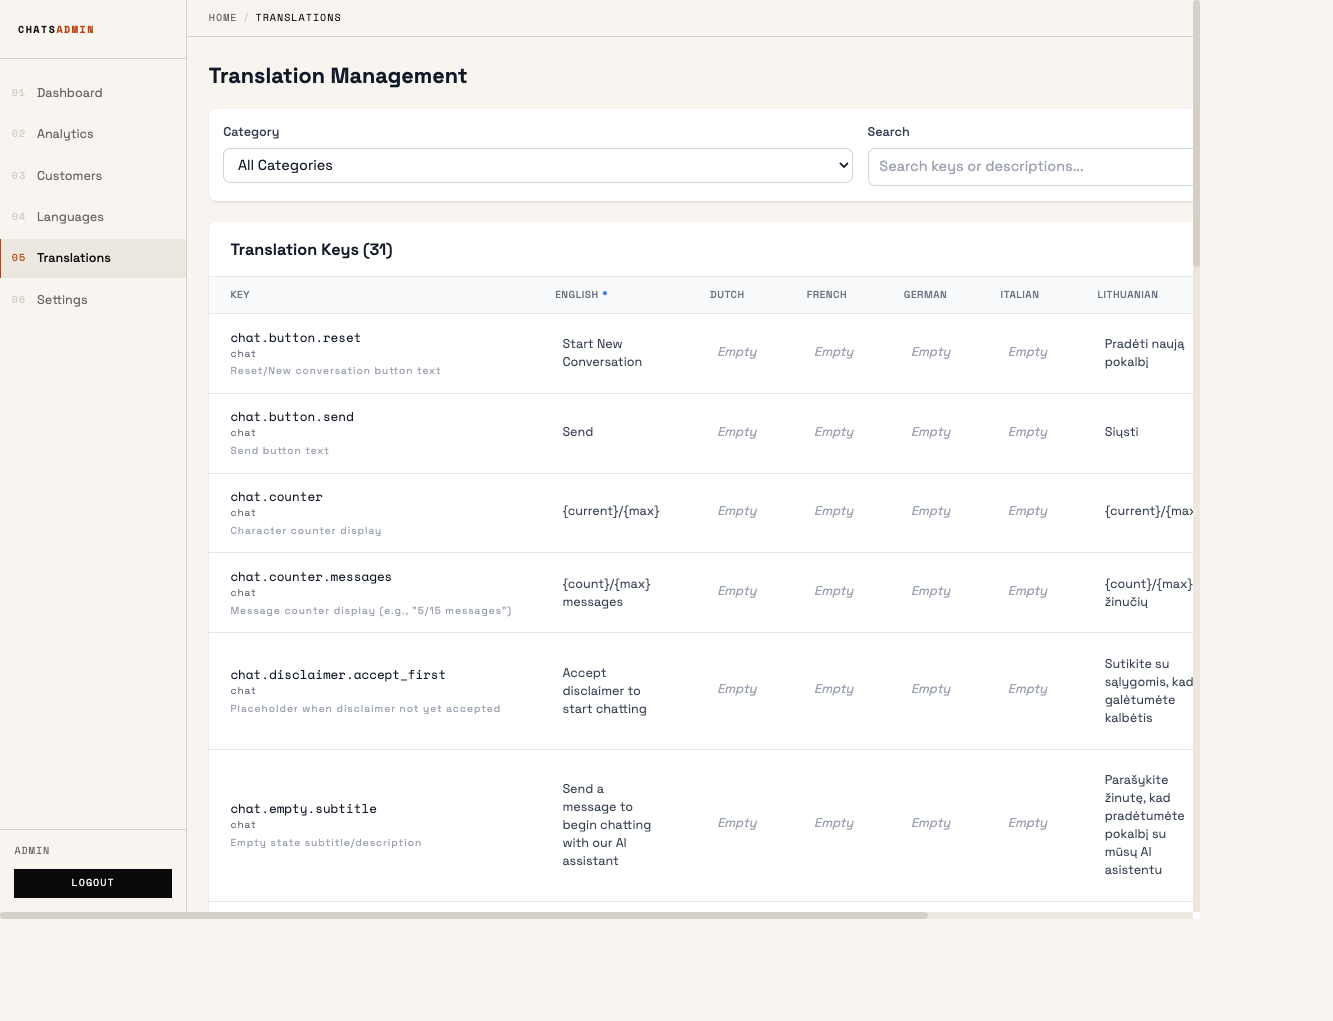This screenshot has height=1021, width=1333.
Task: Click the Empty Dutch cell for chat.button.reset
Action: 737,352
